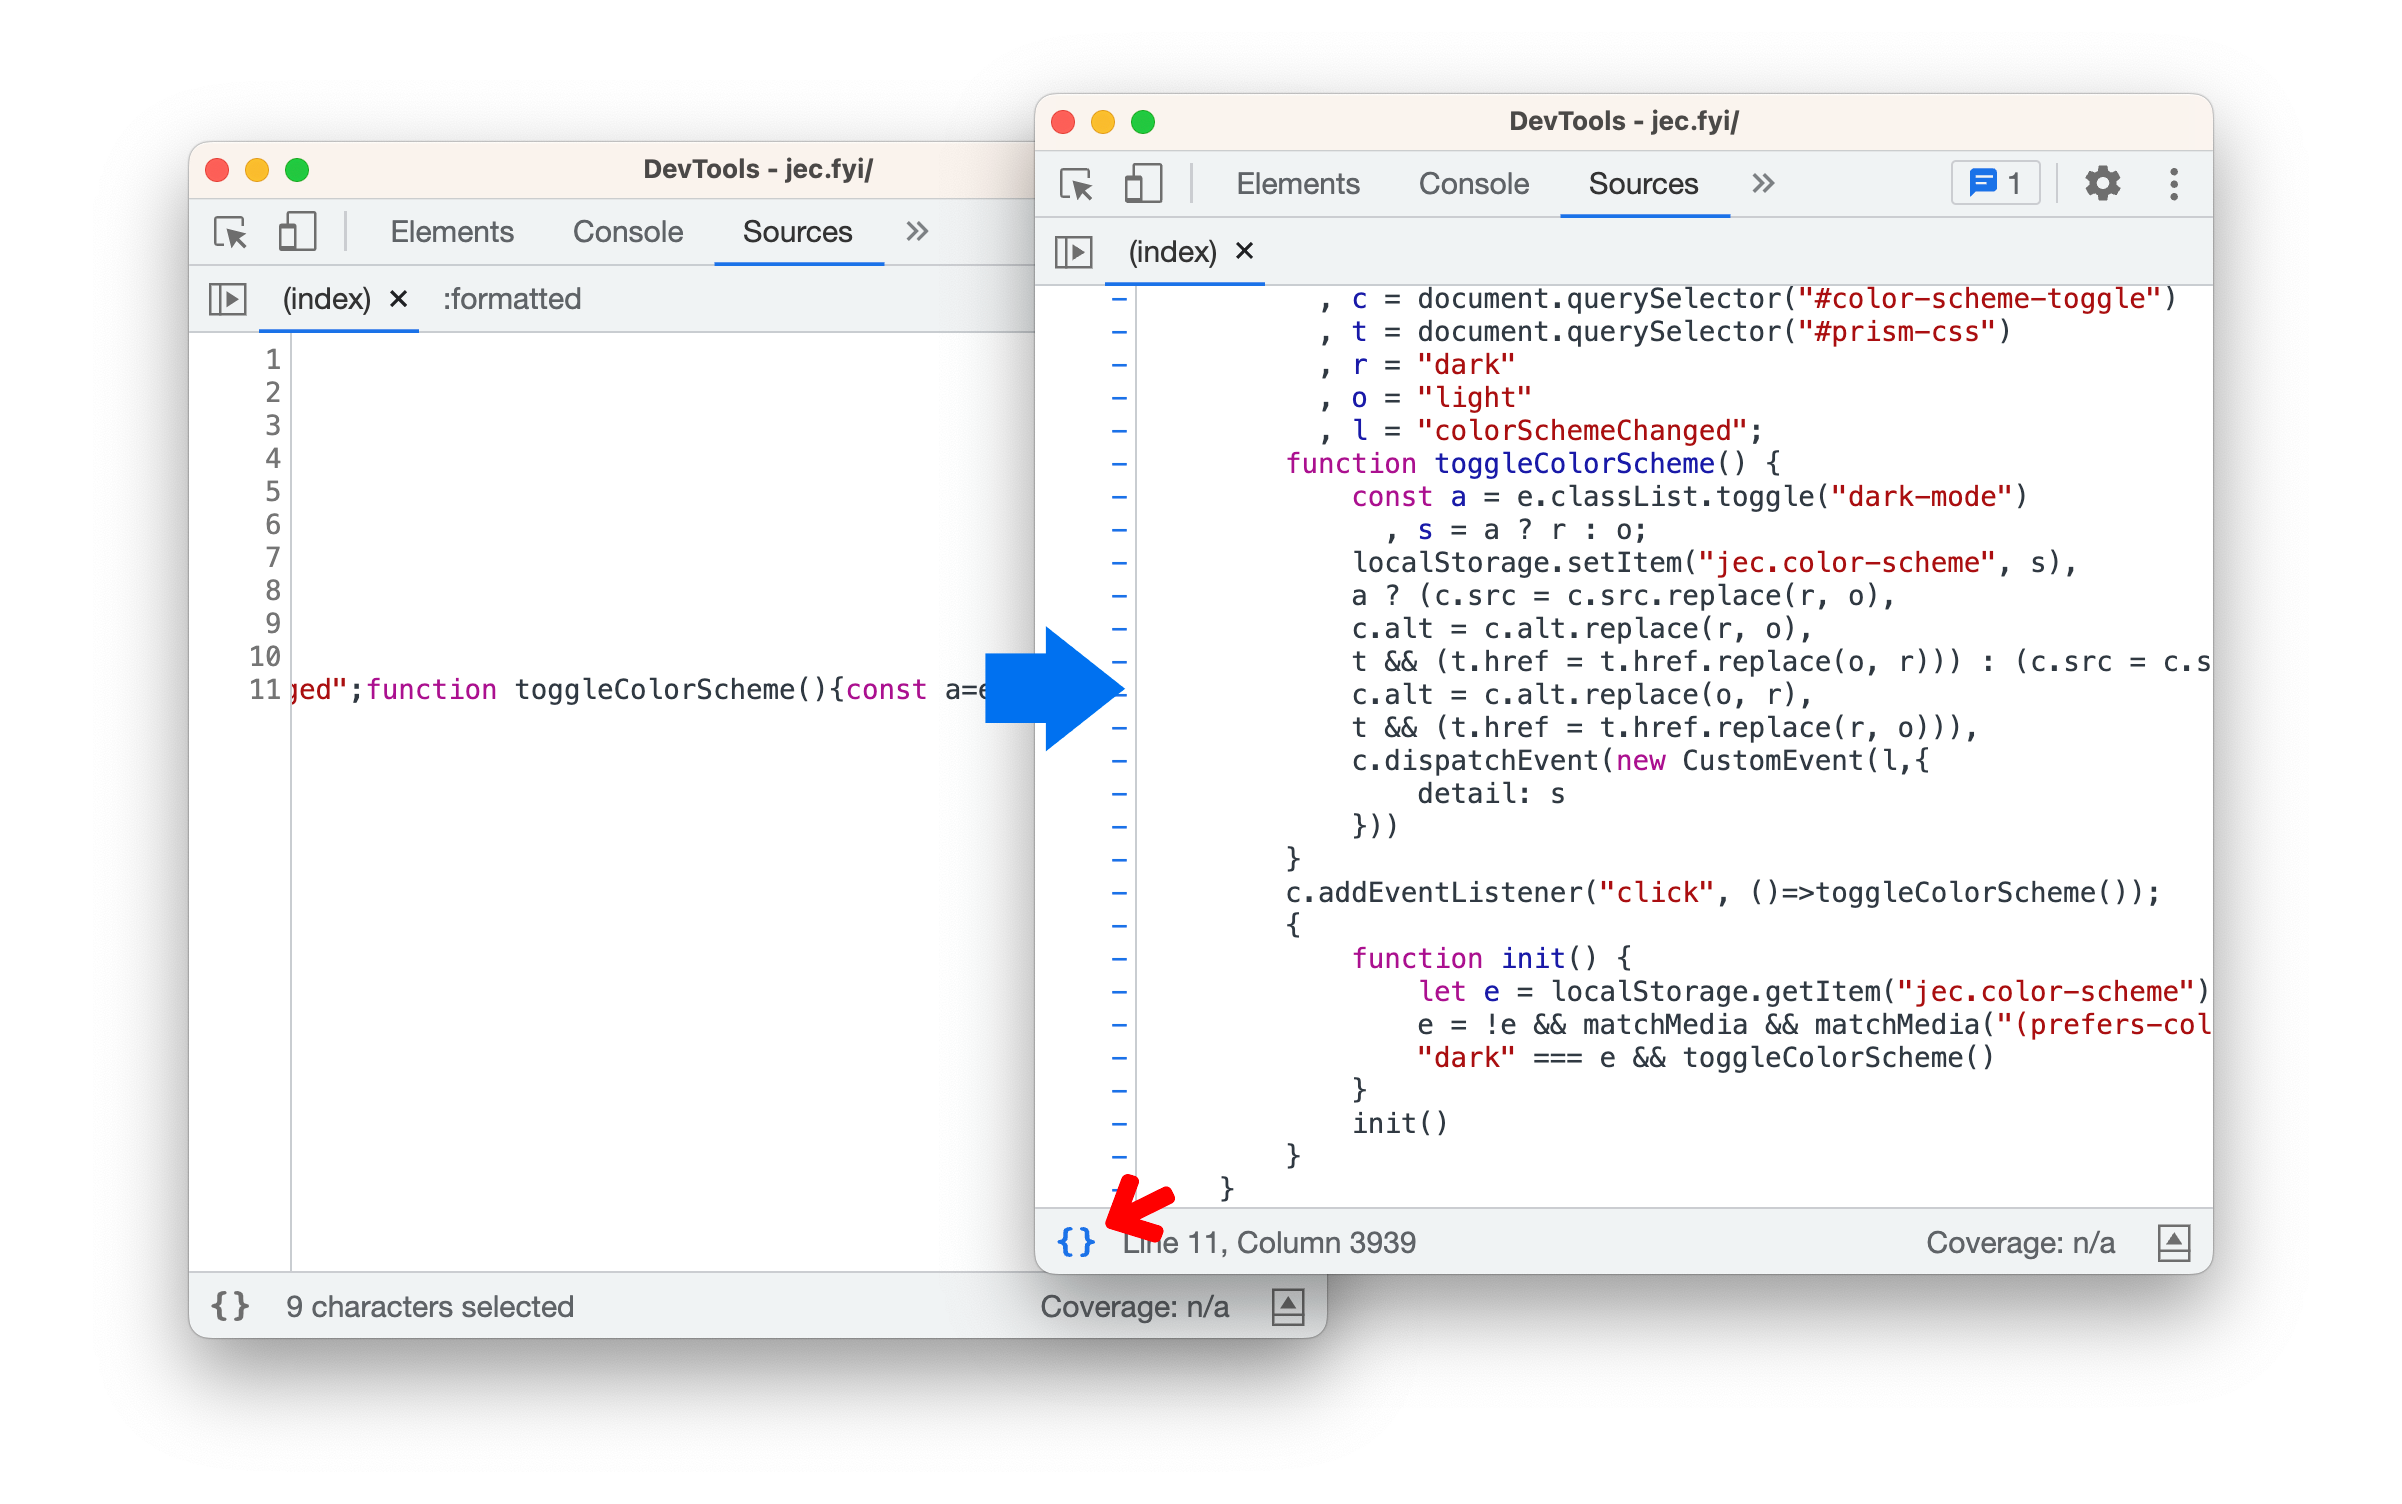This screenshot has width=2402, height=1504.
Task: Click the pretty-print formatter icon
Action: 1074,1241
